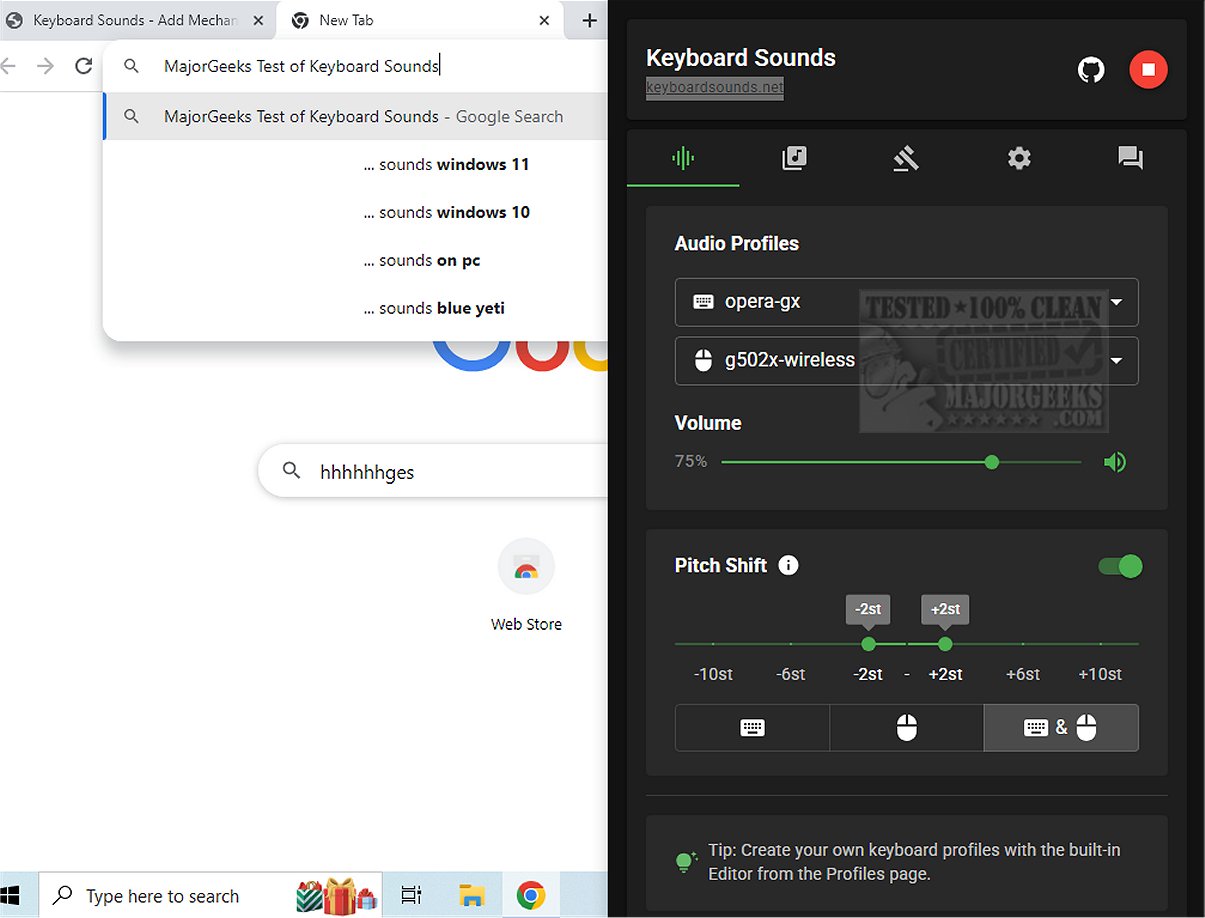Screen dimensions: 1205x918
Task: Show Pitch Shift info tooltip icon
Action: [788, 566]
